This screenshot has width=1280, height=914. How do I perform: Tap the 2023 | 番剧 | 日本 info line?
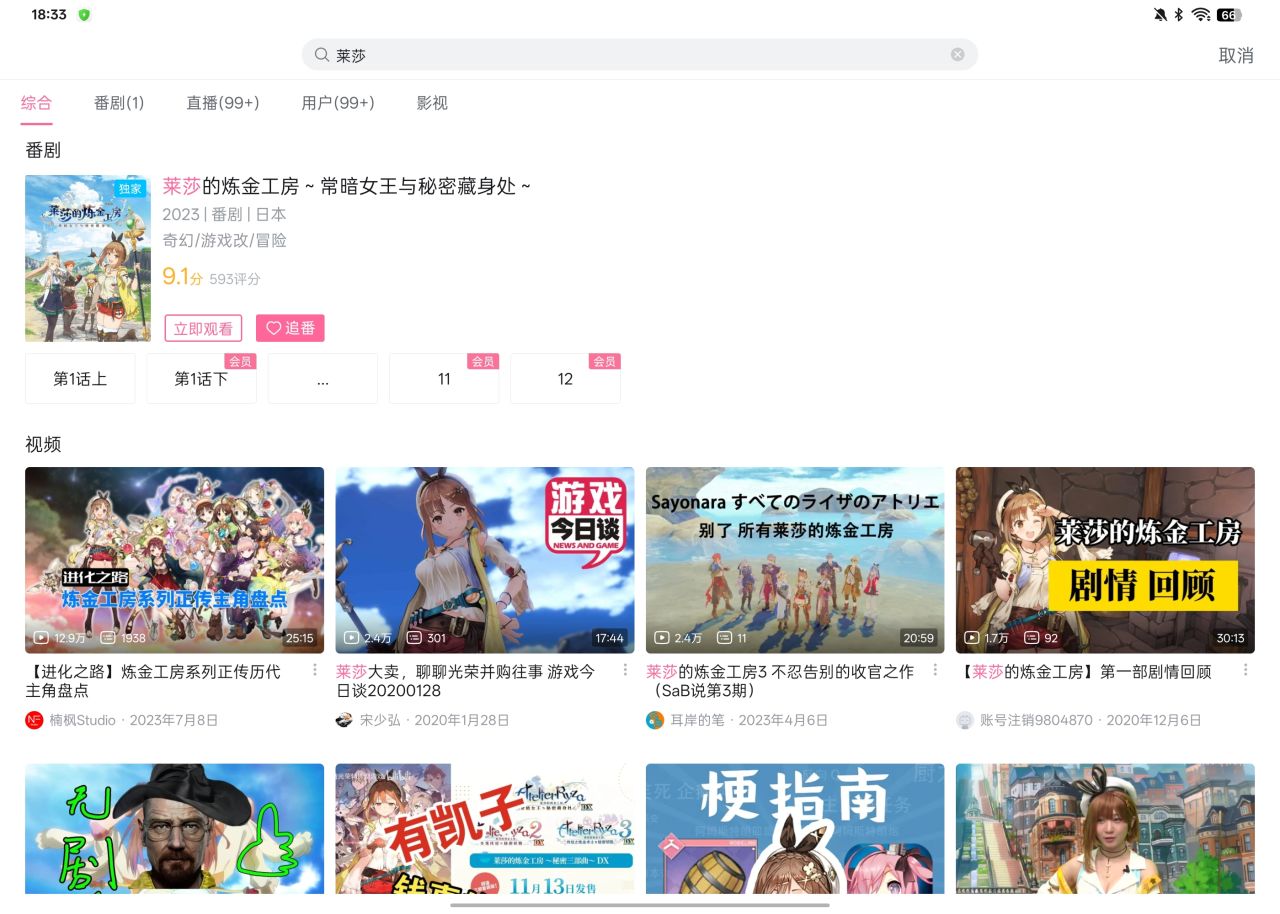coord(225,214)
